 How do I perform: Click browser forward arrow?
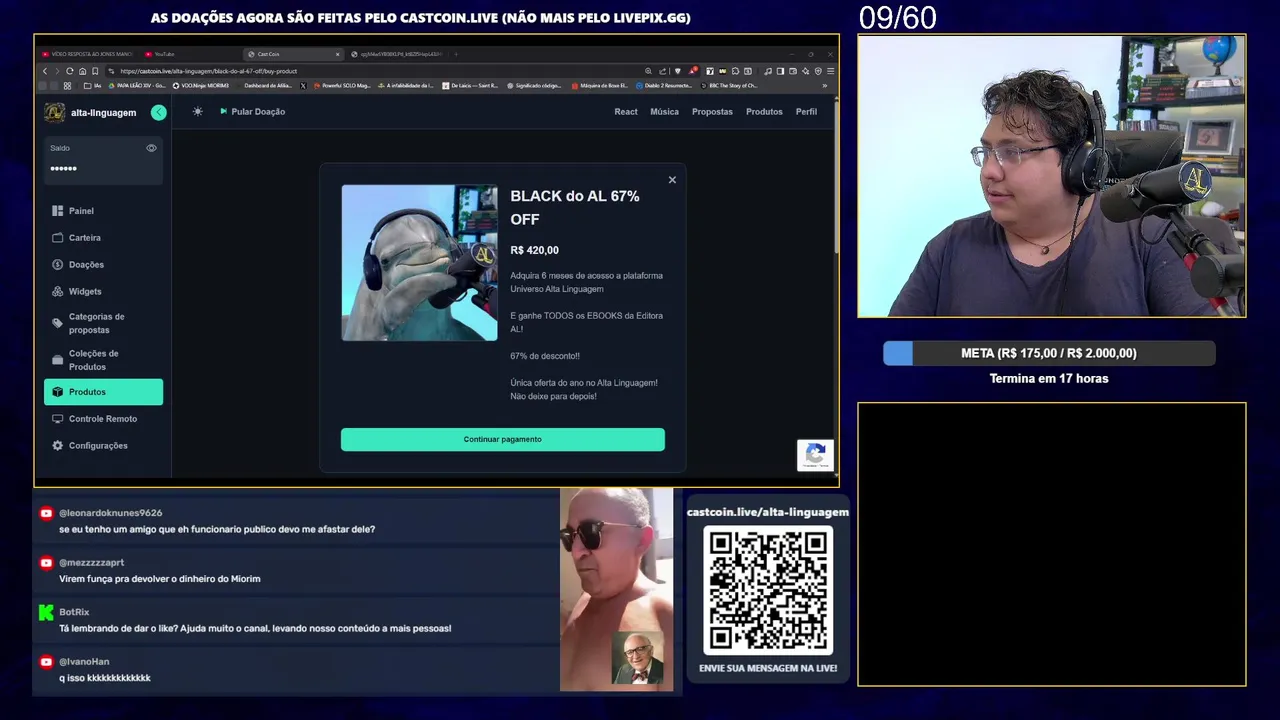tap(57, 71)
